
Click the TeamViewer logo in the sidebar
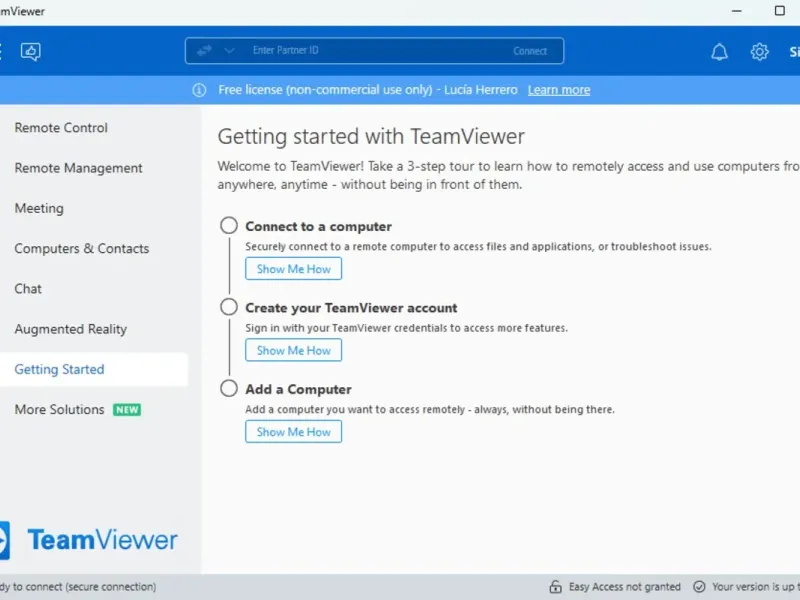pyautogui.click(x=89, y=540)
